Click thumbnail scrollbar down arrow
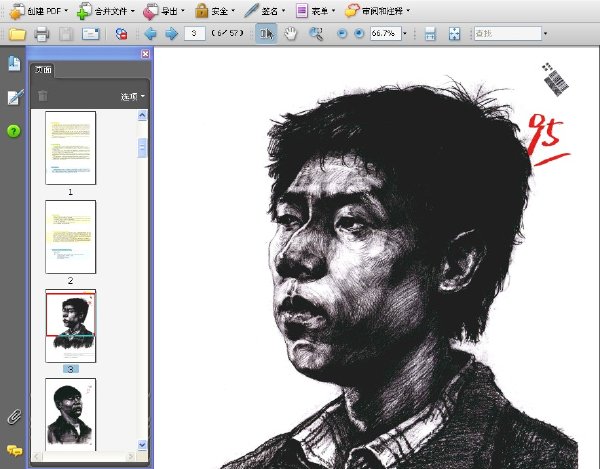Screen dimensions: 600x469 pos(142,445)
